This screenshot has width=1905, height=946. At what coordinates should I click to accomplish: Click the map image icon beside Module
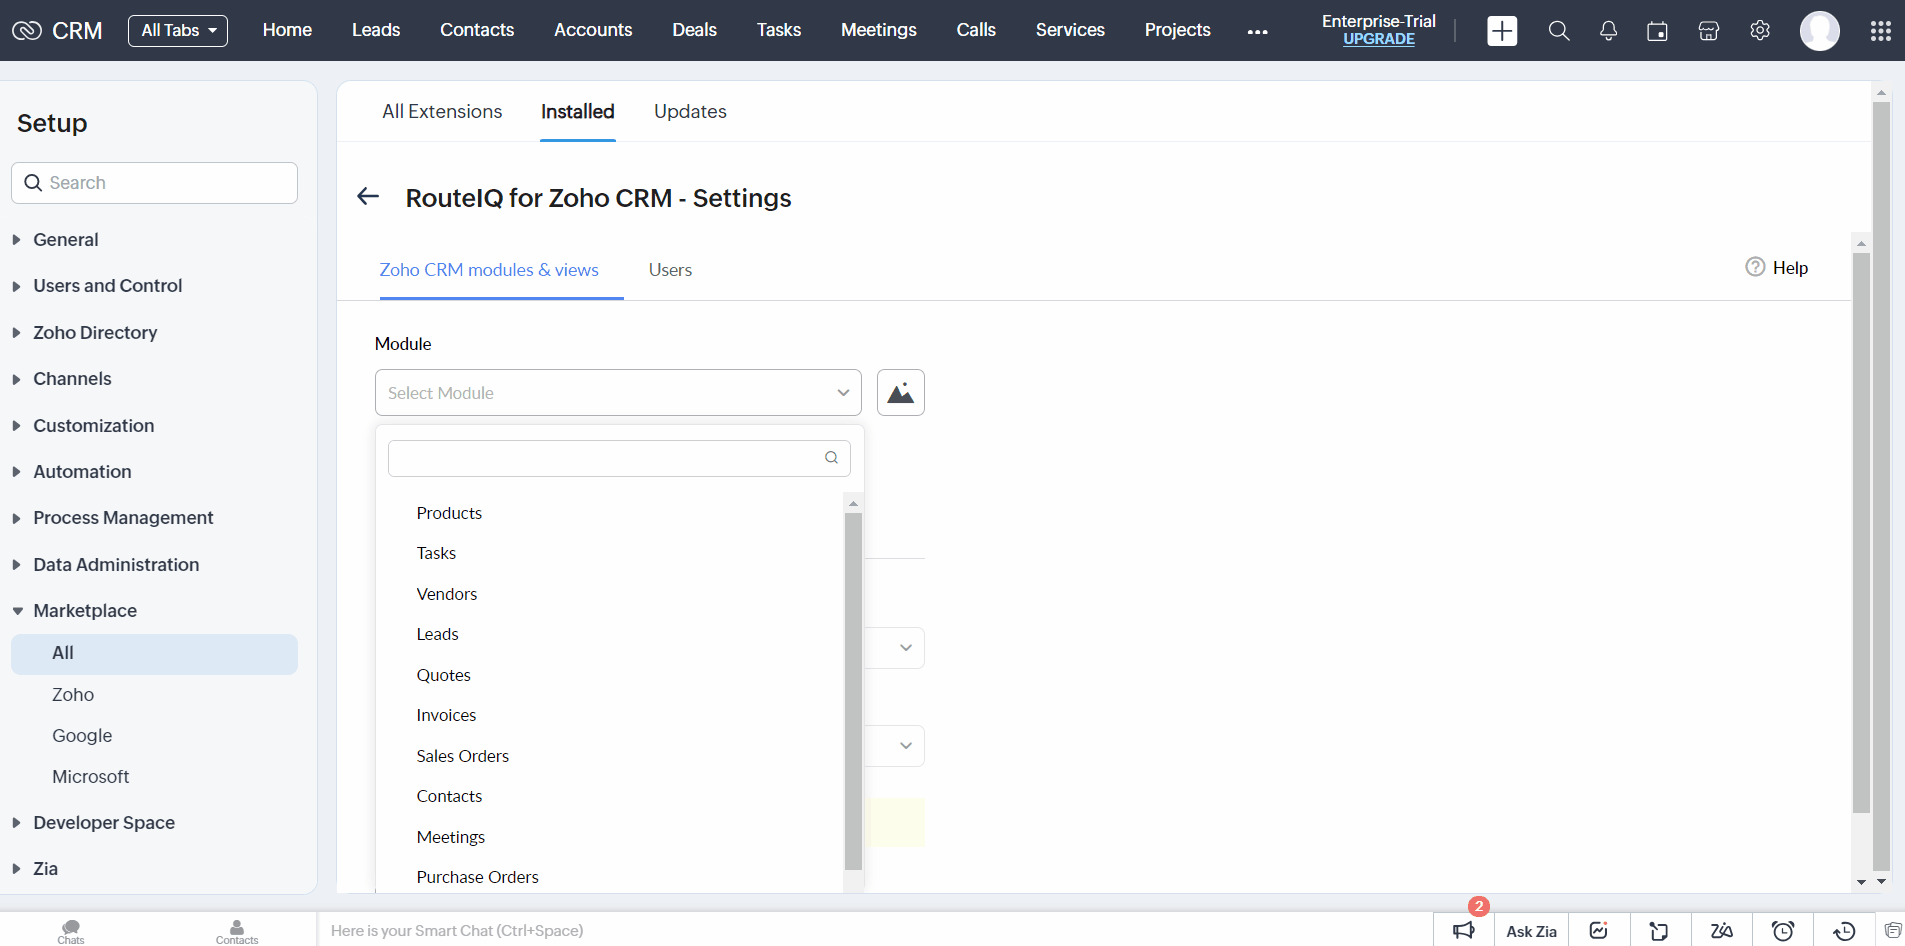point(900,393)
